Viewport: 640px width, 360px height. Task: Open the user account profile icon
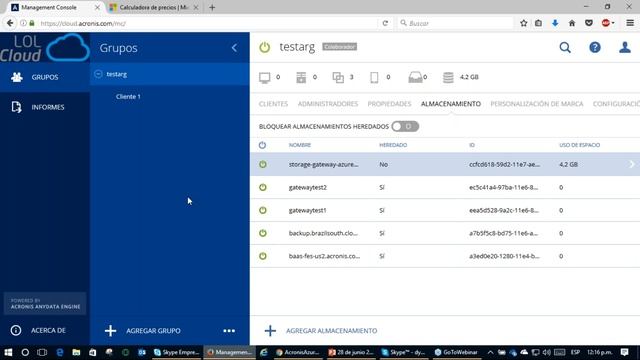(x=624, y=48)
